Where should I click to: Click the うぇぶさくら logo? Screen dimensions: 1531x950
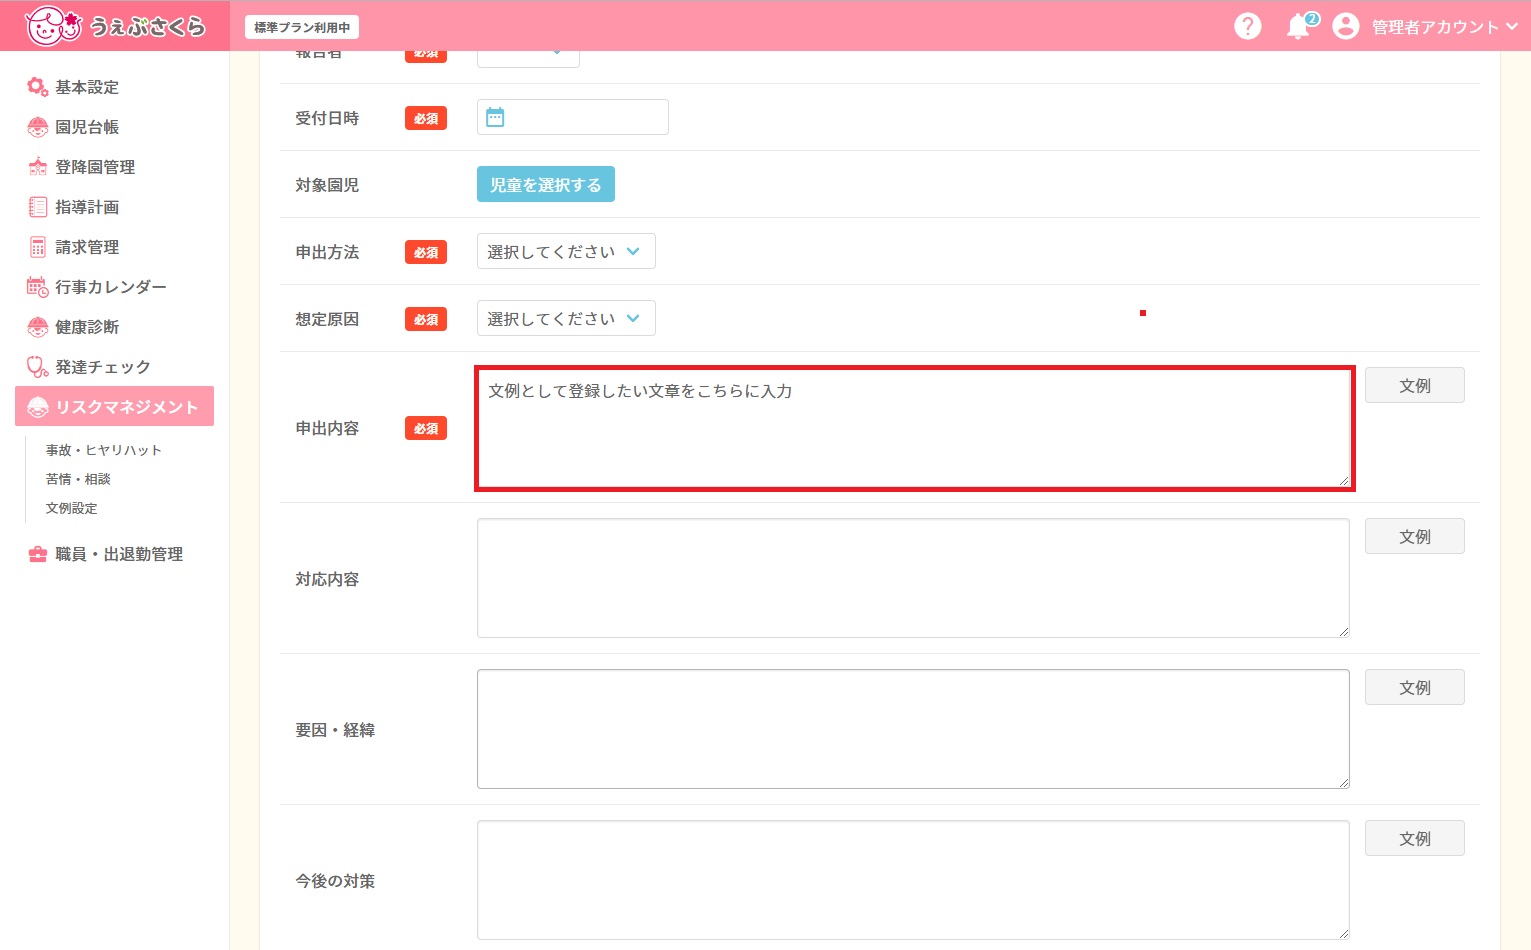pyautogui.click(x=115, y=26)
